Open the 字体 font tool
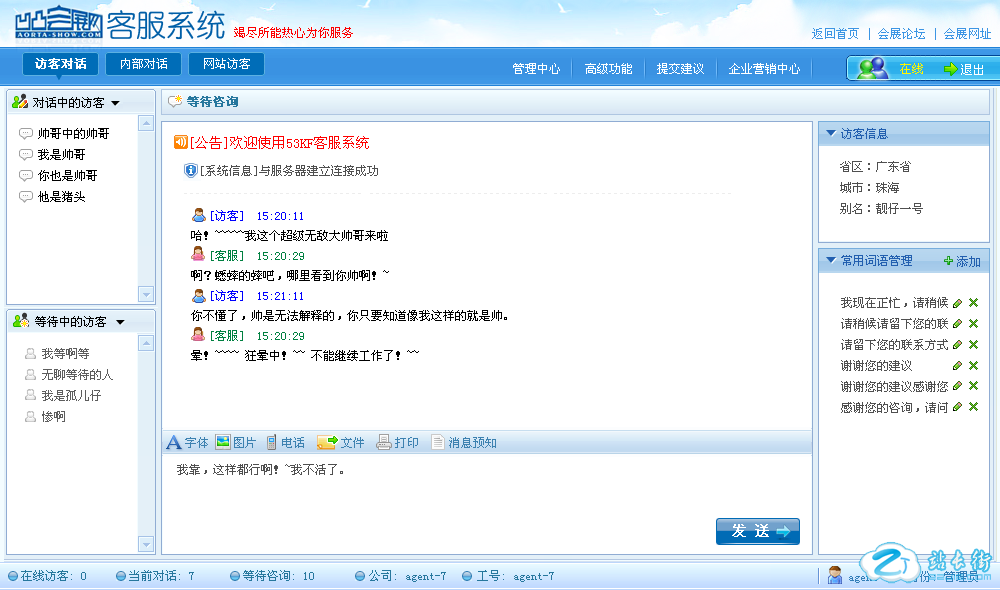The height and width of the screenshot is (590, 1000). click(187, 443)
